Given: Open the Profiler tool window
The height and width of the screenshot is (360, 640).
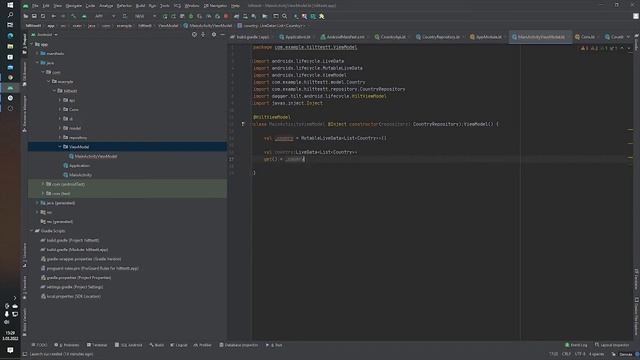Looking at the screenshot, I should click(x=202, y=345).
